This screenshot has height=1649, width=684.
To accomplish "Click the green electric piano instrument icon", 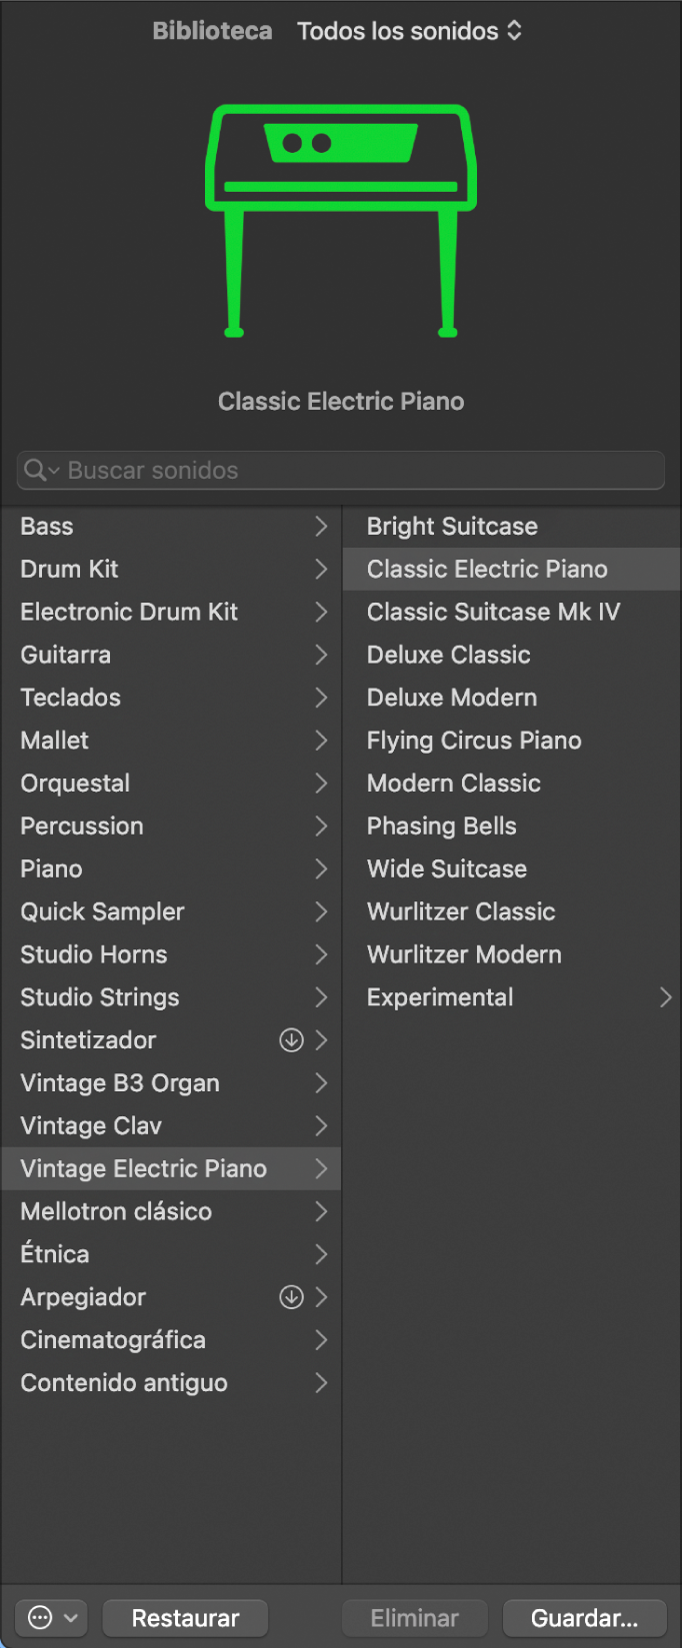I will (x=341, y=220).
